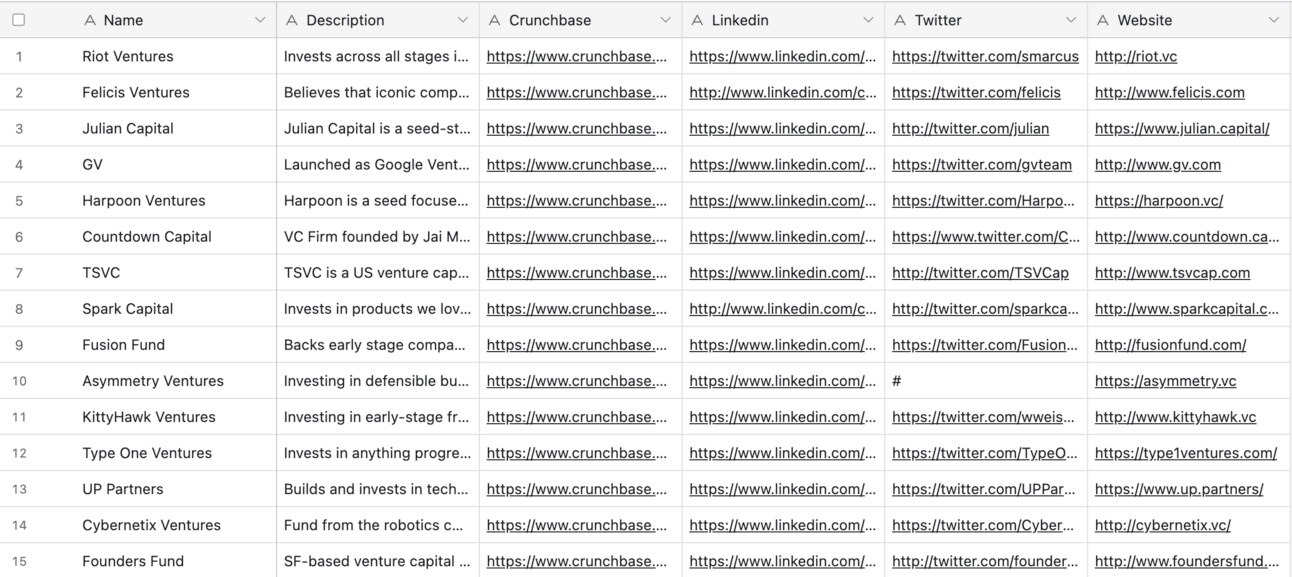Click description 'Fund from the robotics c…'

coord(373,525)
